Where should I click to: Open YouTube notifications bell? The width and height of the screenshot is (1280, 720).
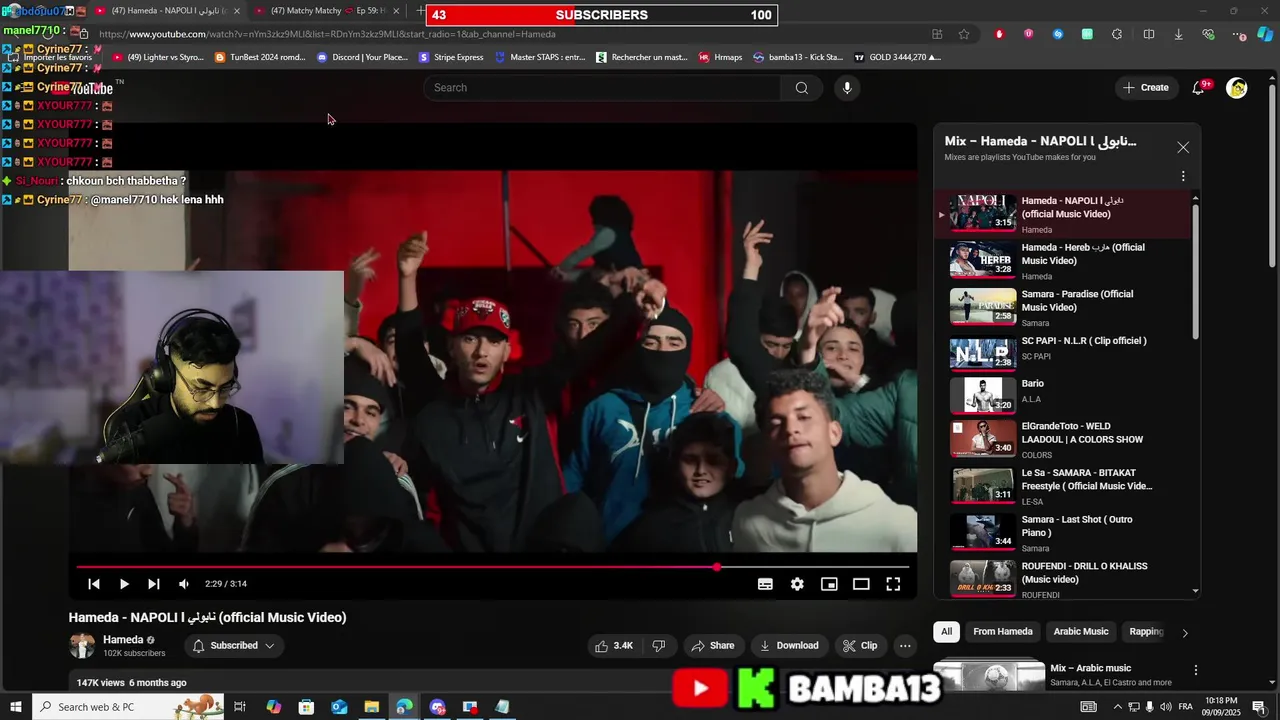pyautogui.click(x=1198, y=88)
